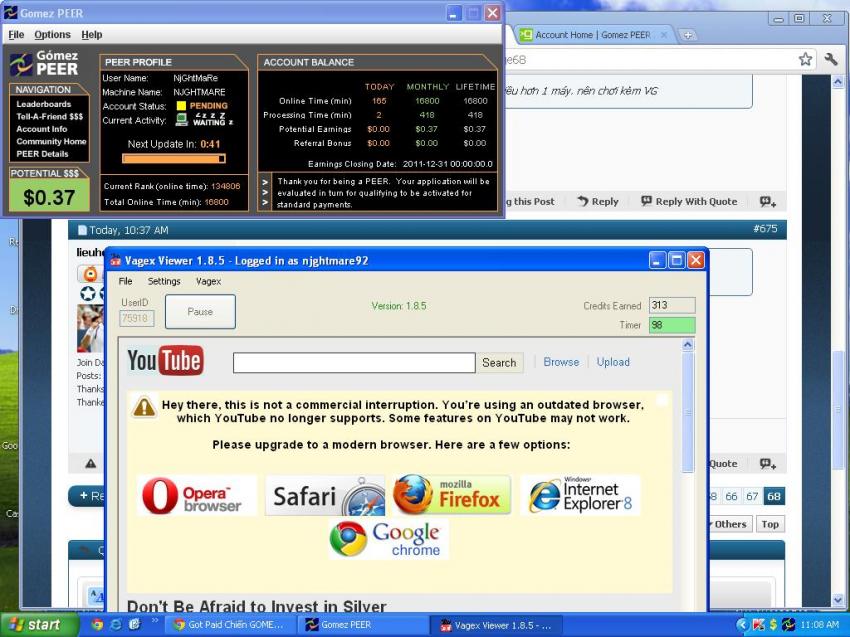Image resolution: width=850 pixels, height=637 pixels.
Task: Click the Vagex Viewer scroll up arrow
Action: tap(687, 345)
